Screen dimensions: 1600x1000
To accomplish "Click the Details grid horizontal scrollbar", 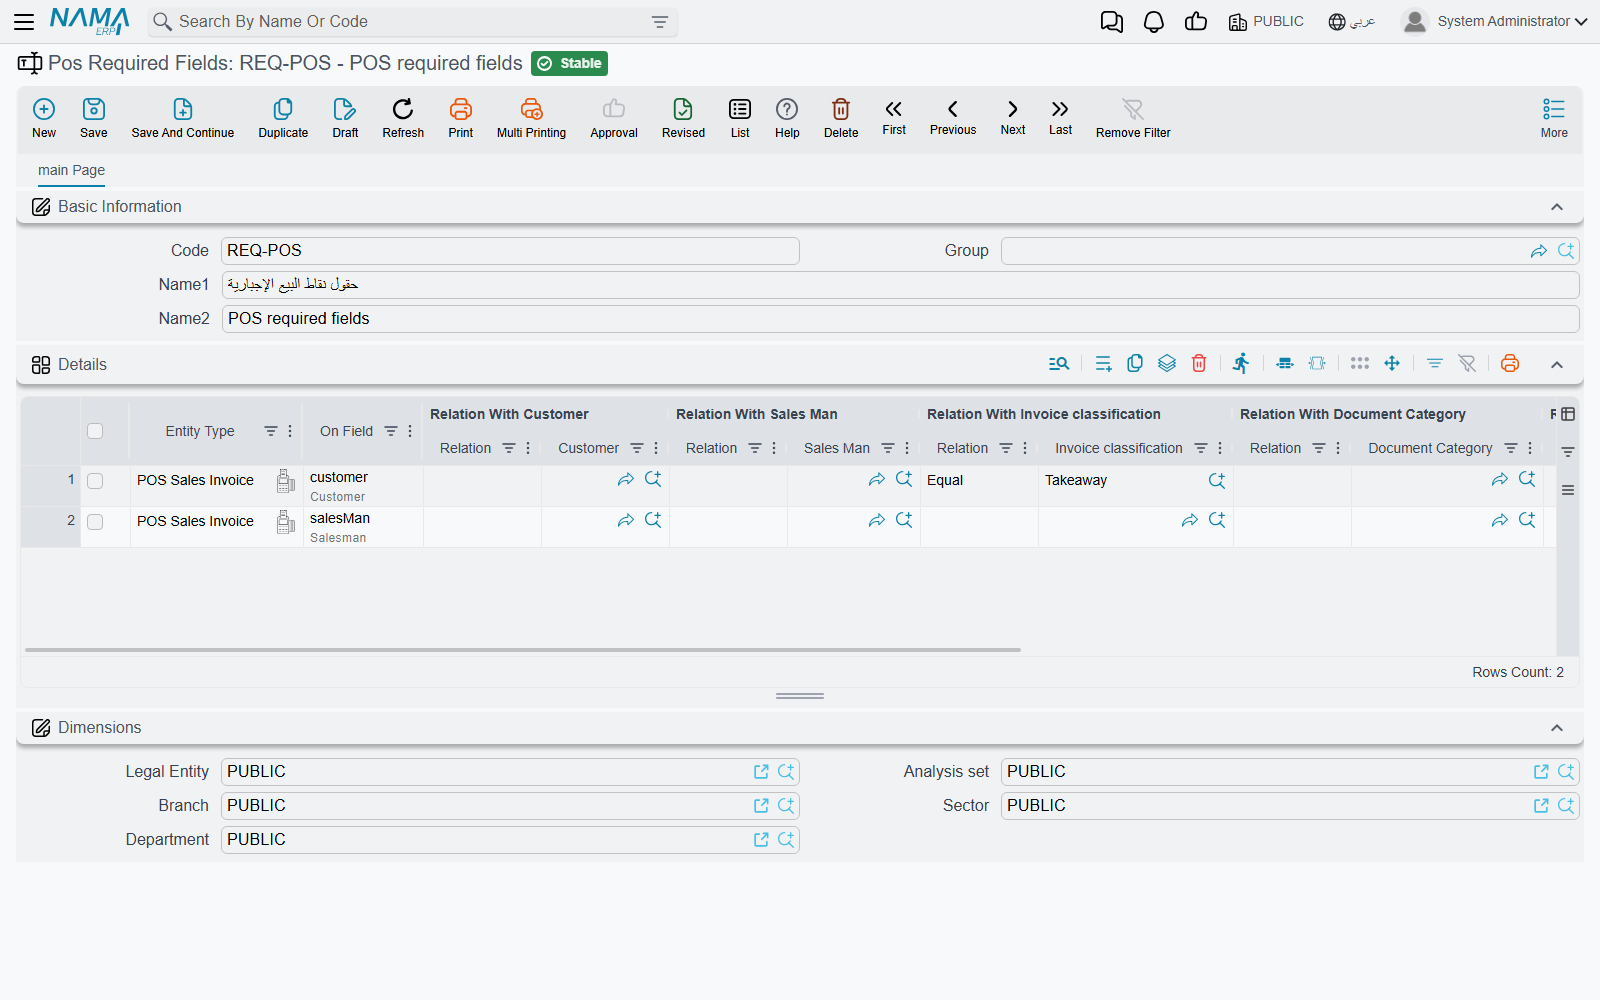I will pyautogui.click(x=523, y=650).
